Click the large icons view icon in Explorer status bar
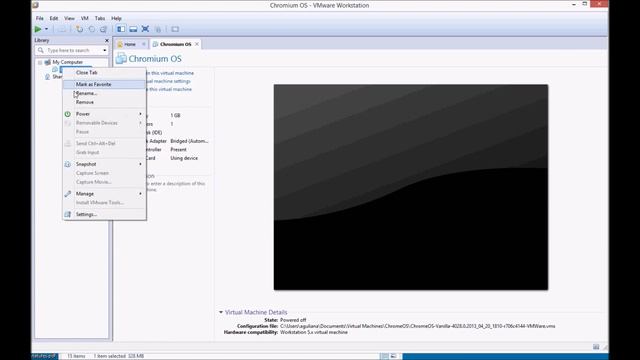The width and height of the screenshot is (640, 360). (393, 356)
